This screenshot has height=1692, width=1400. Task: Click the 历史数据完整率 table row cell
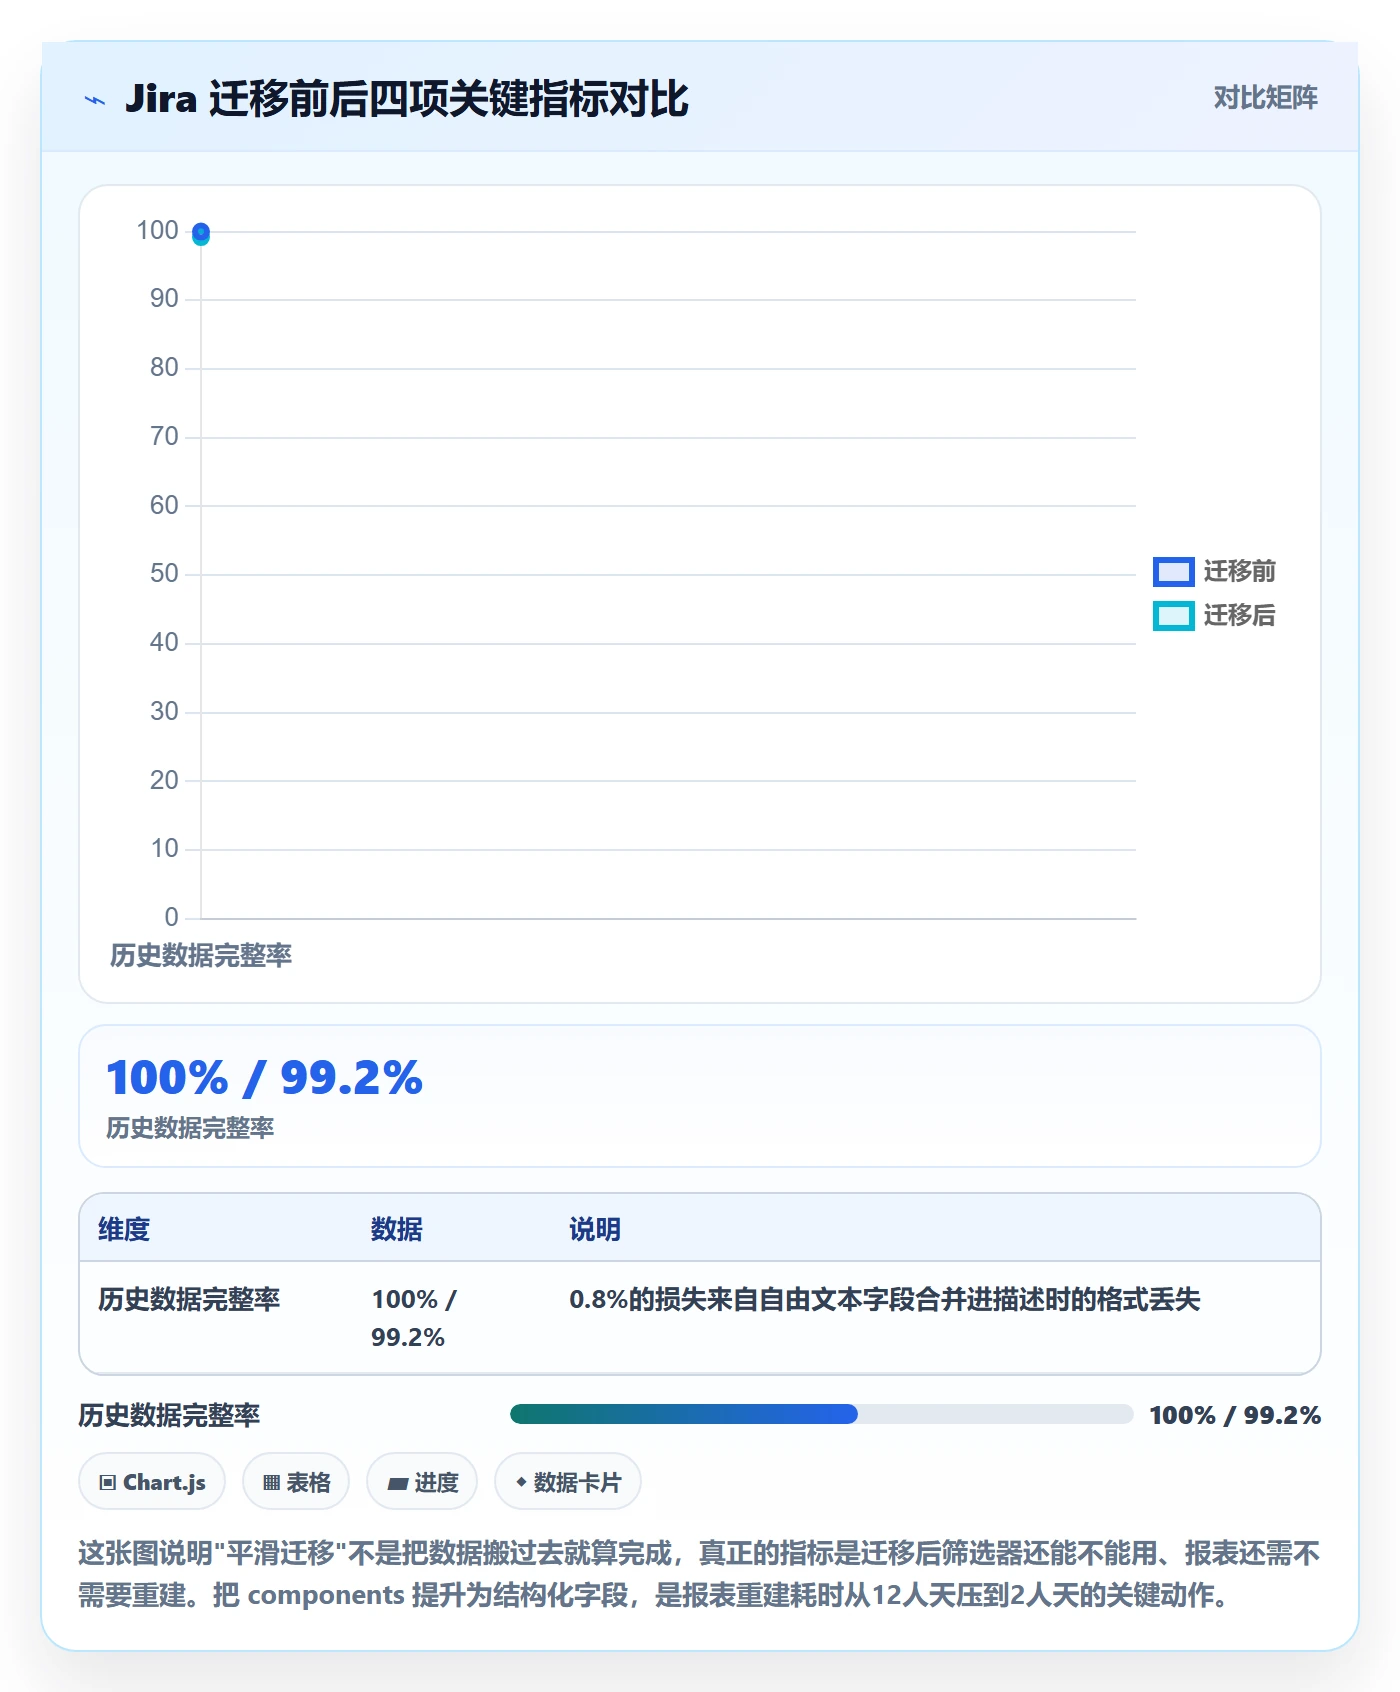(189, 1299)
